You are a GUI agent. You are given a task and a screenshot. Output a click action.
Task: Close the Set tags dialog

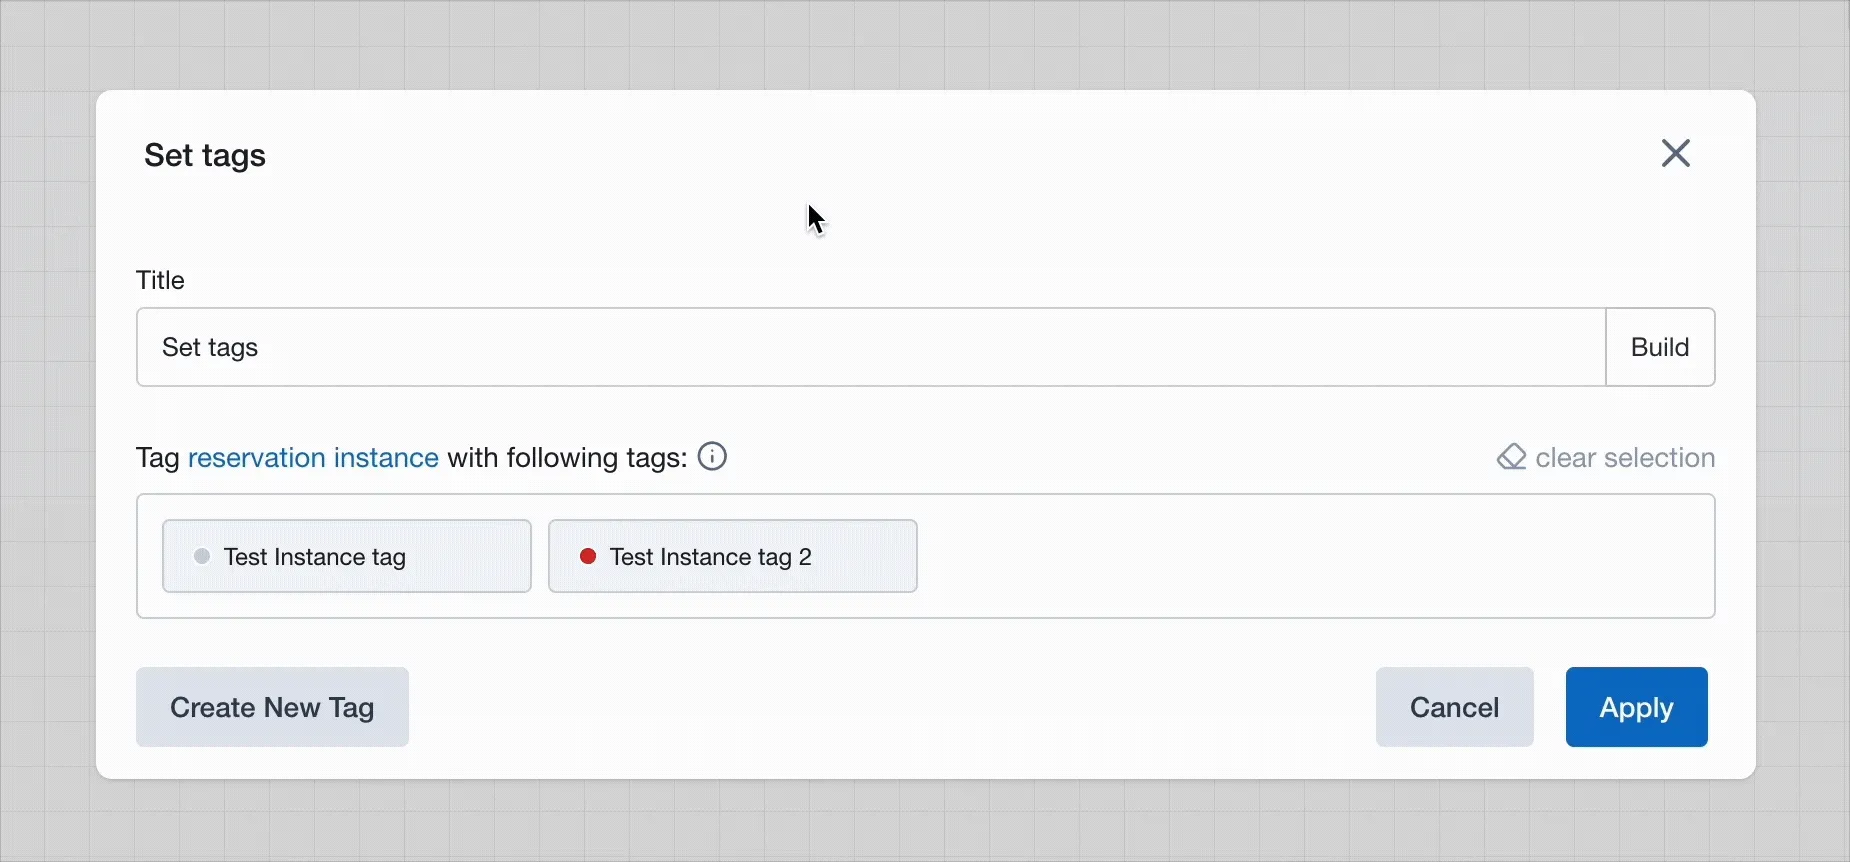click(1676, 153)
